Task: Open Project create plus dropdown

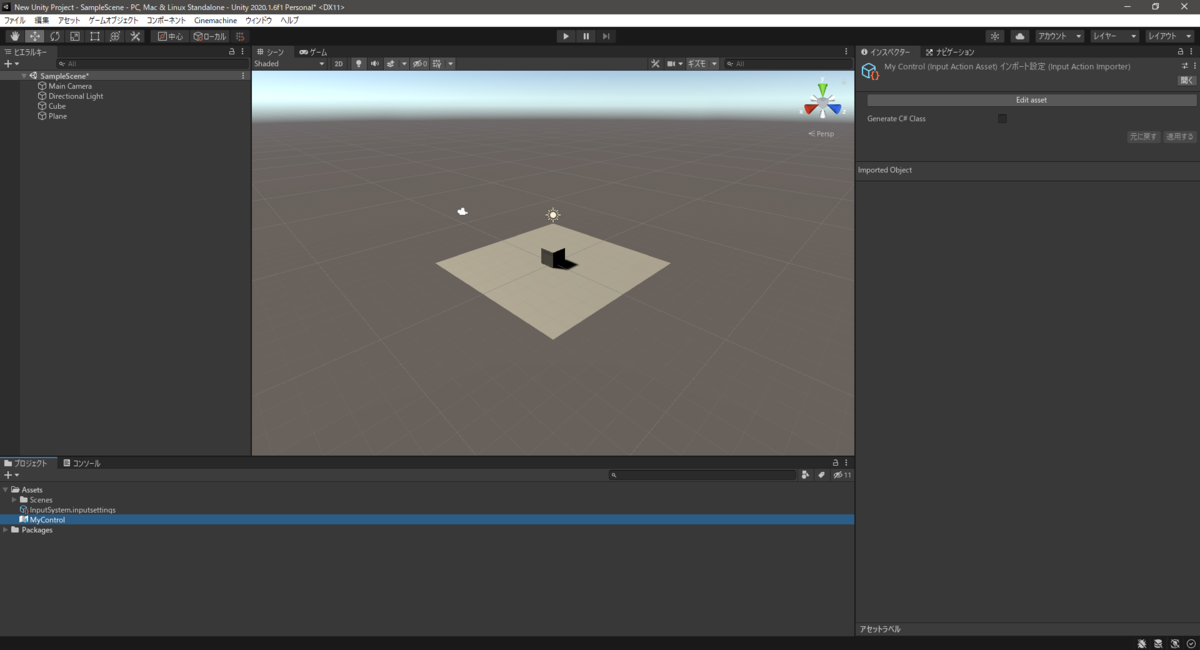Action: (x=11, y=475)
